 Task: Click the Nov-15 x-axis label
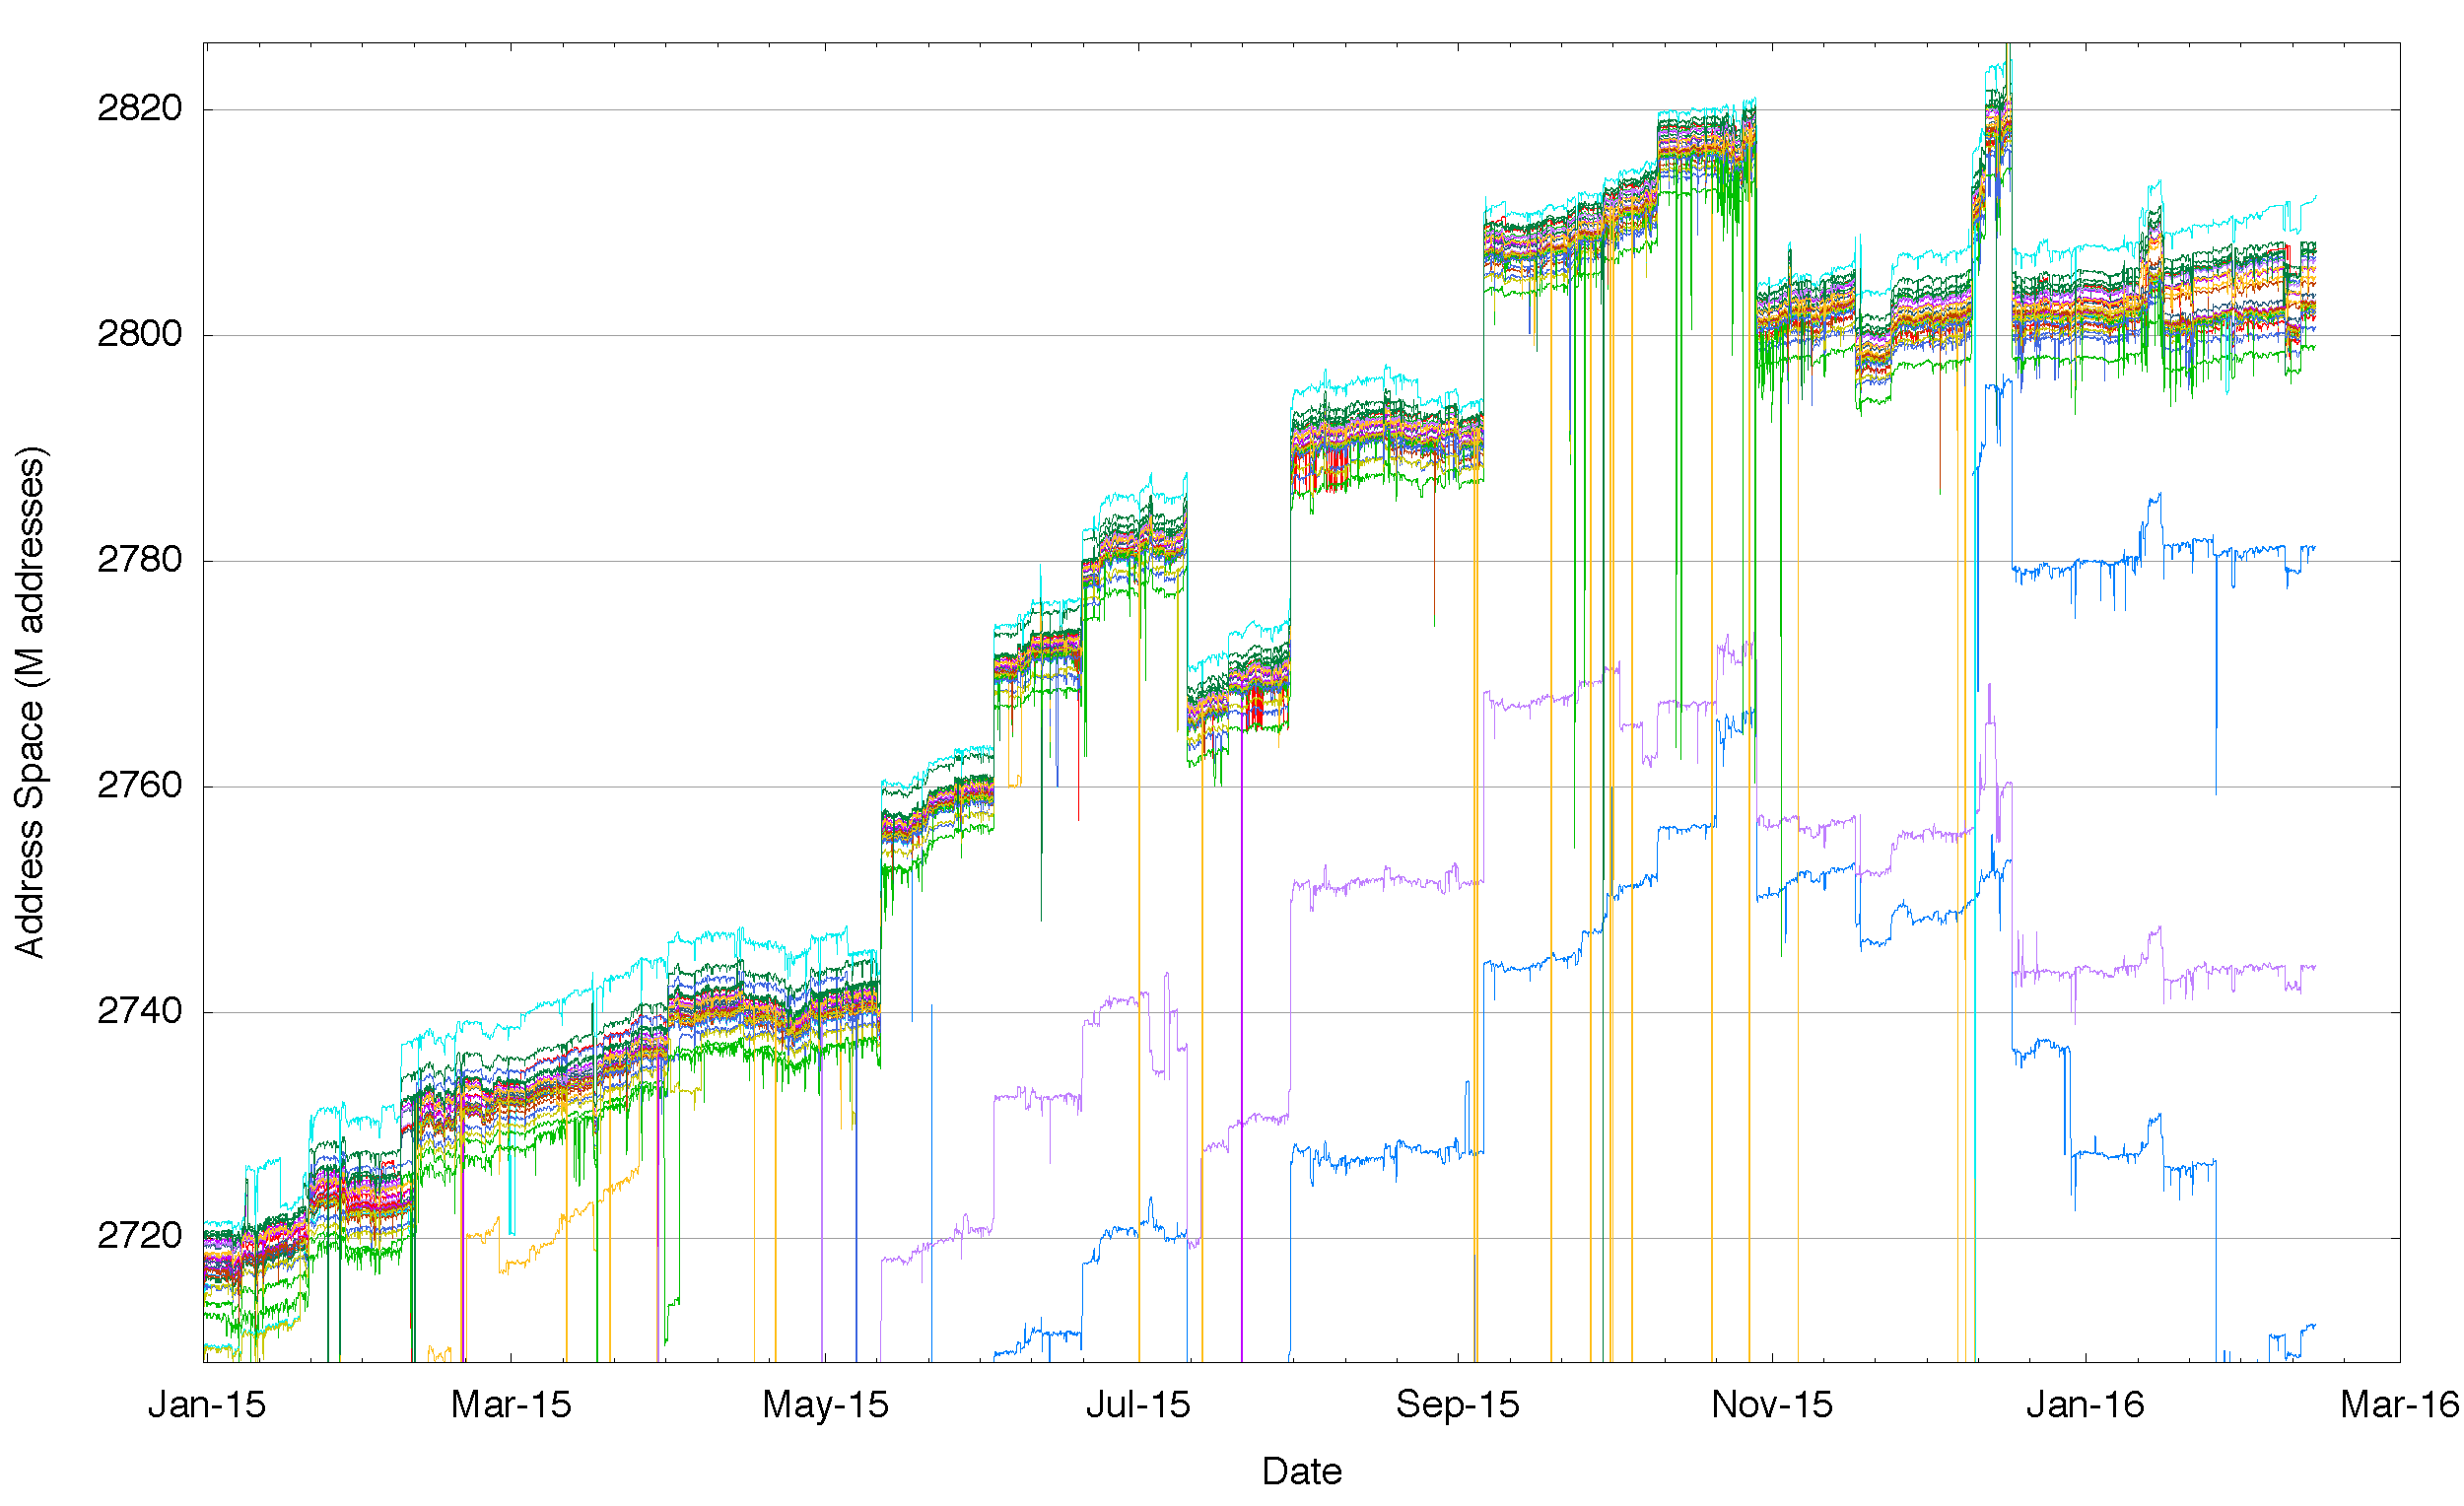1771,1405
